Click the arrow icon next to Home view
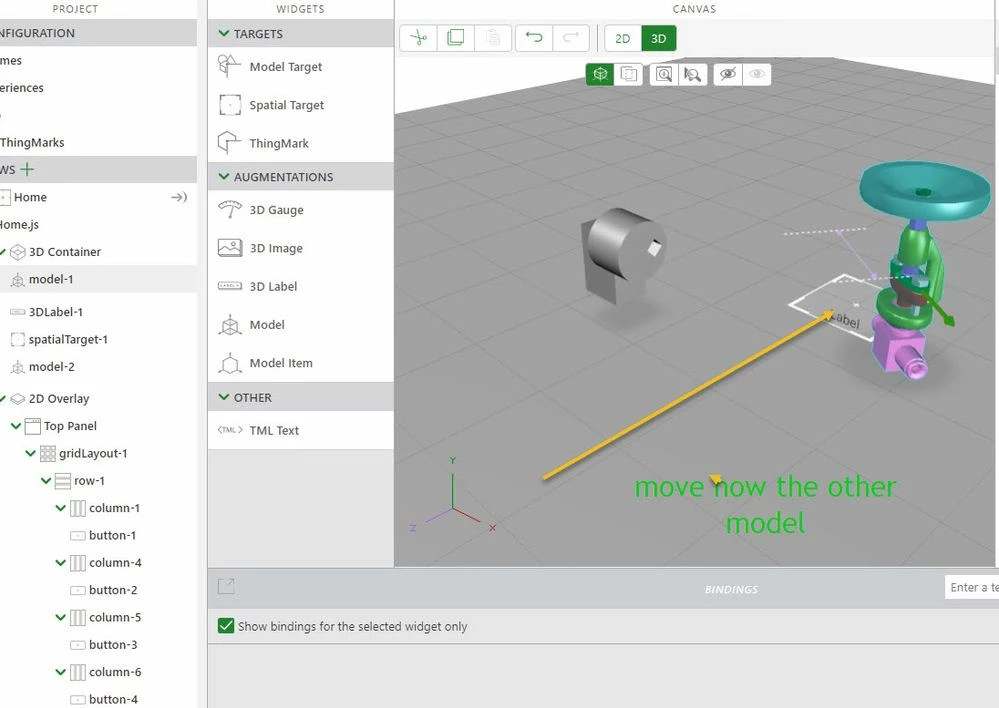Image resolution: width=999 pixels, height=708 pixels. click(179, 197)
